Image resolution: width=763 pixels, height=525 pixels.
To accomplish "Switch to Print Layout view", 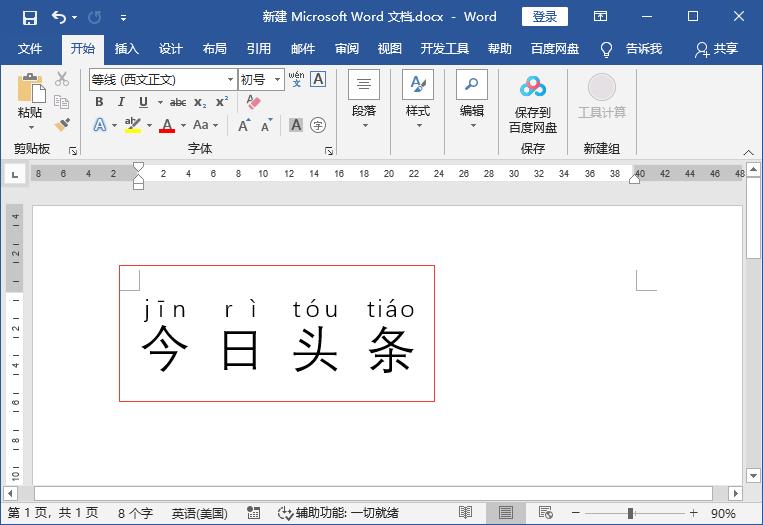I will 506,512.
